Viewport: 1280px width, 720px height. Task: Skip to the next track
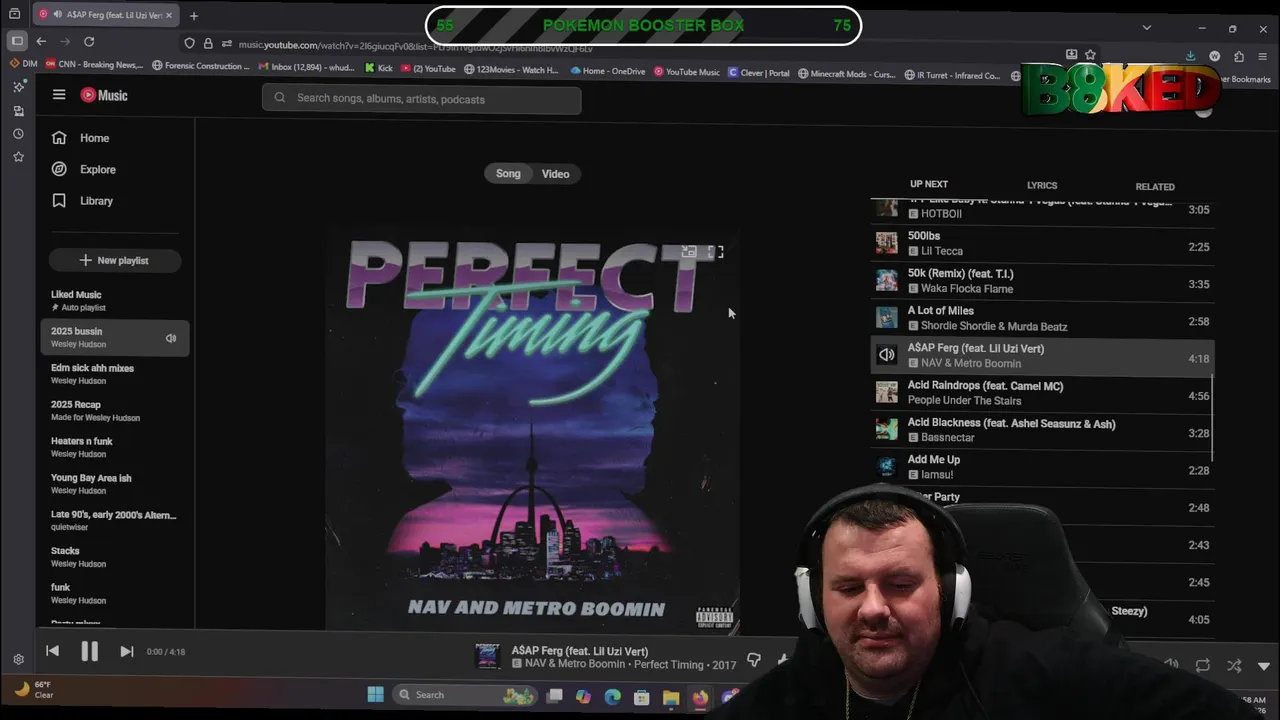tap(127, 651)
